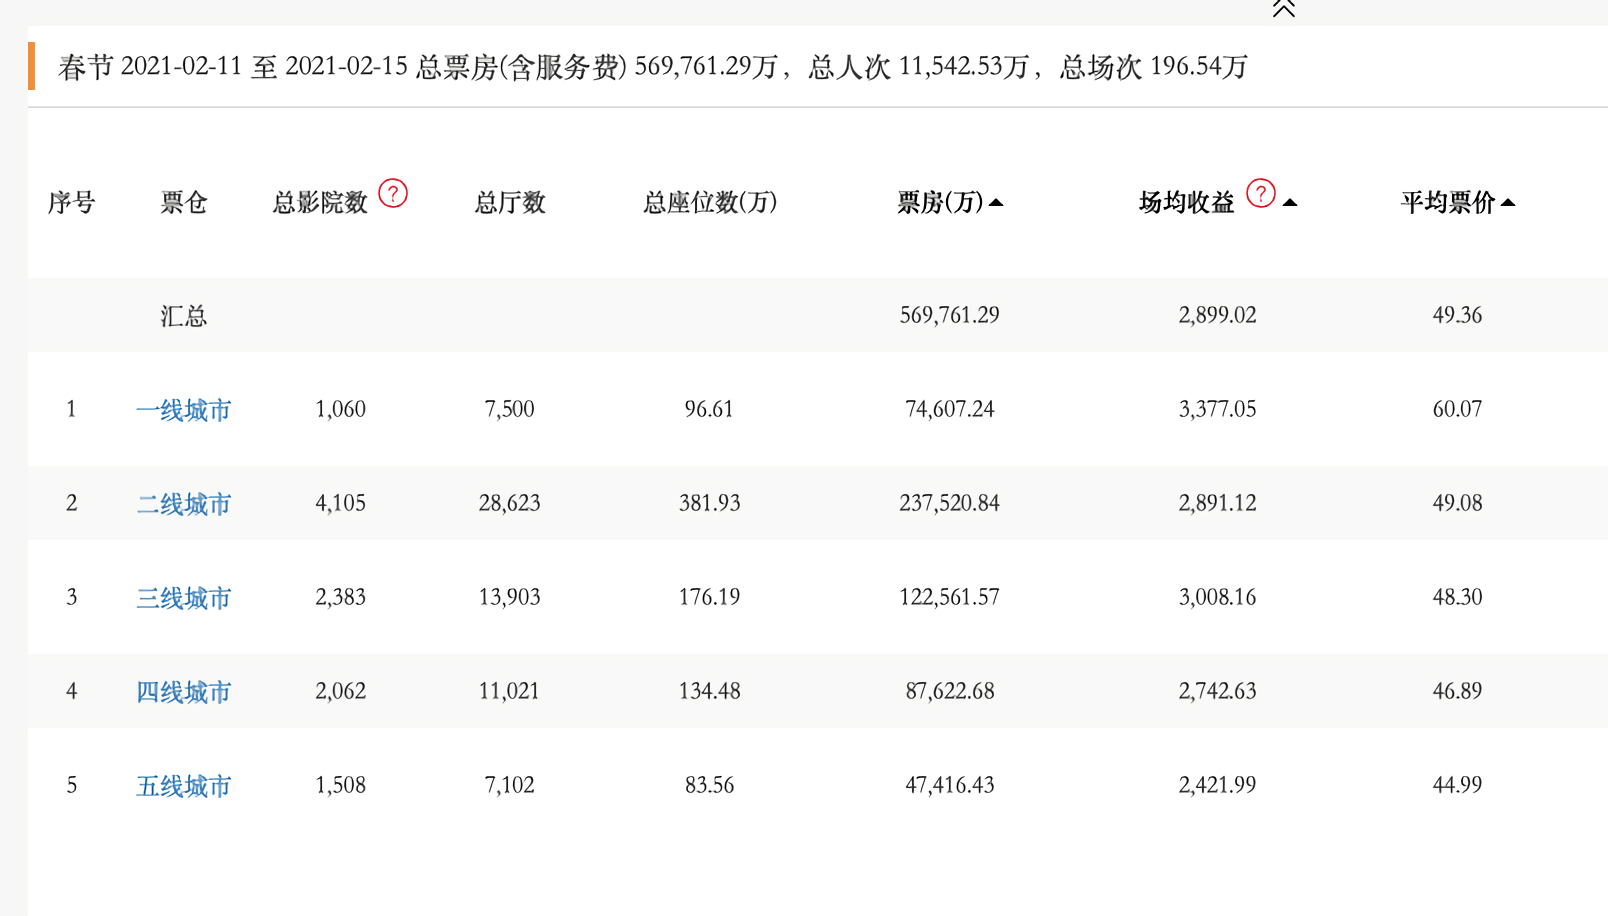Click help icon beside 场均收益
Image resolution: width=1608 pixels, height=916 pixels.
(x=1261, y=193)
